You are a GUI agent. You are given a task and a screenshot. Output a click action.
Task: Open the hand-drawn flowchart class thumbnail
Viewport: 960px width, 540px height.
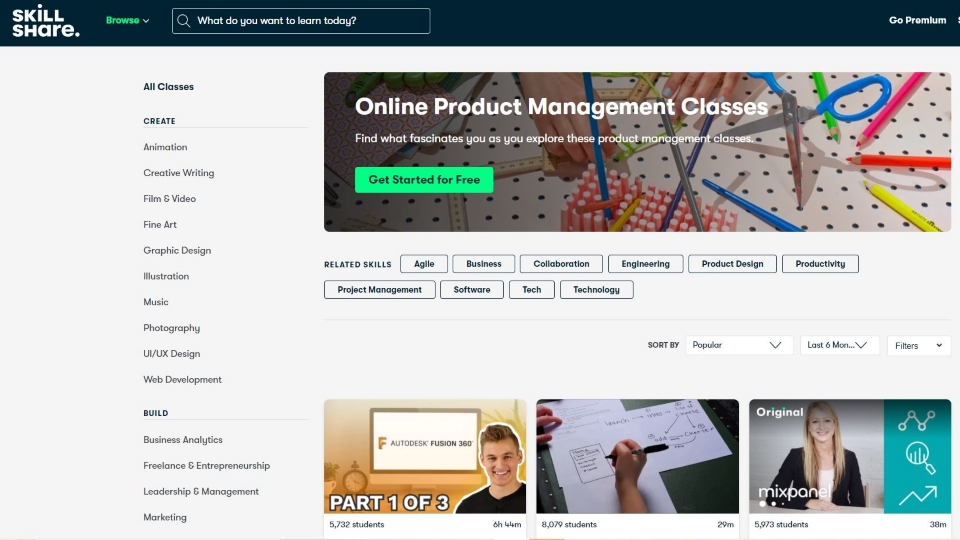coord(637,457)
